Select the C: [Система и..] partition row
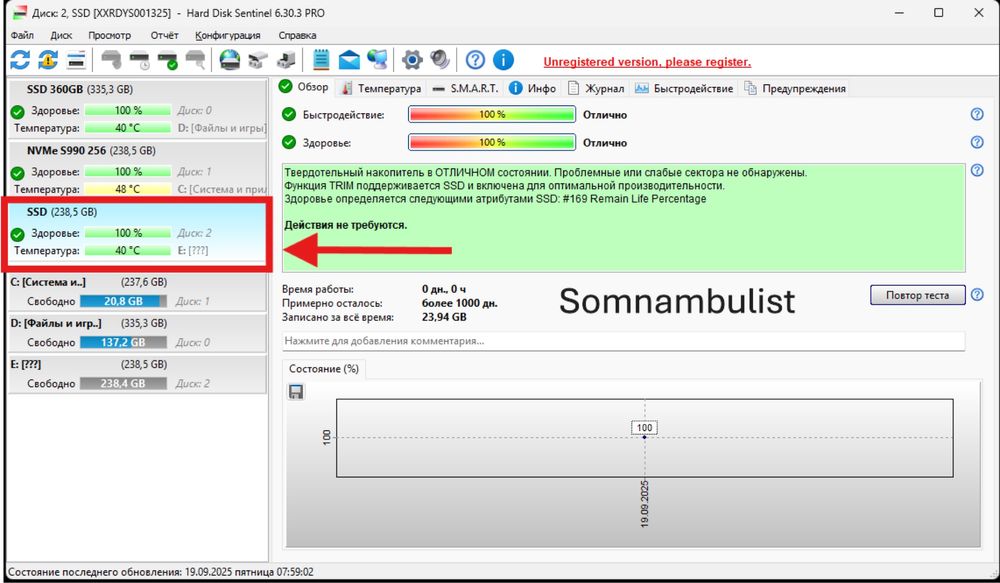This screenshot has width=1000, height=583. [x=136, y=292]
